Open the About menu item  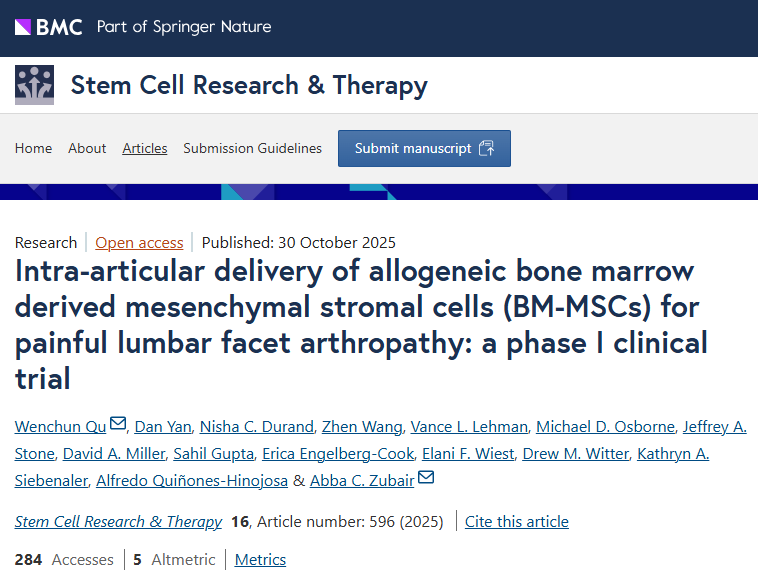point(87,148)
